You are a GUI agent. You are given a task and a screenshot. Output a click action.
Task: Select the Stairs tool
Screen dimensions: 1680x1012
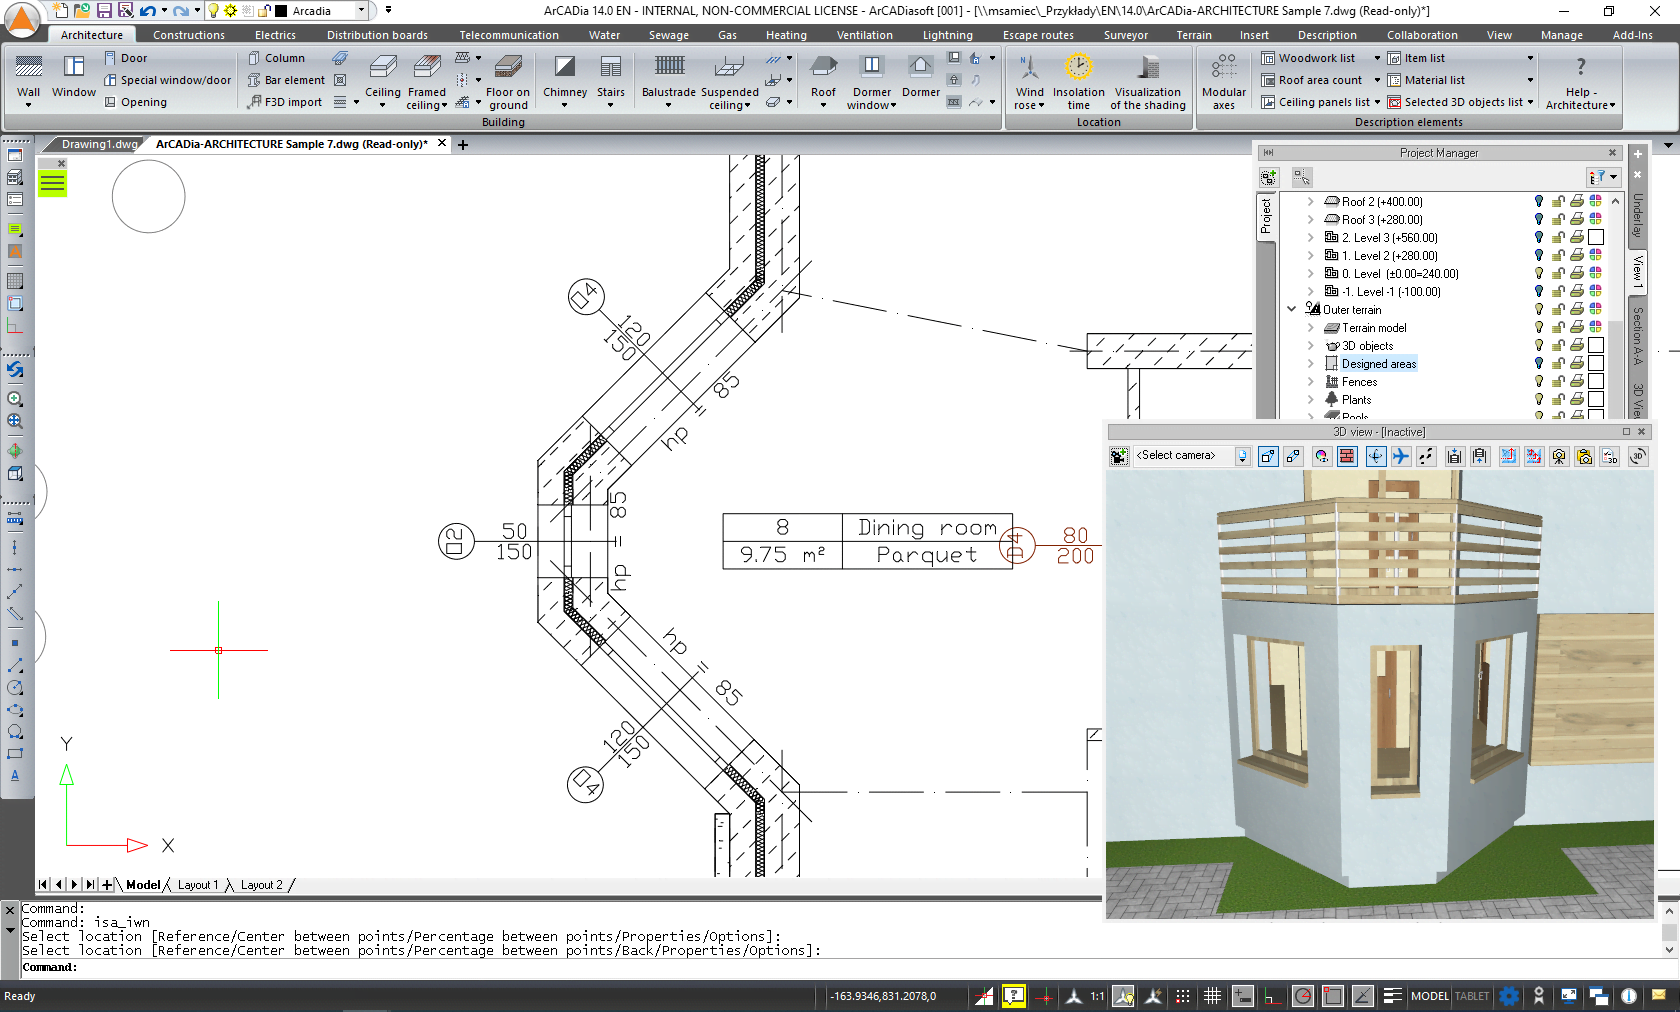point(611,79)
